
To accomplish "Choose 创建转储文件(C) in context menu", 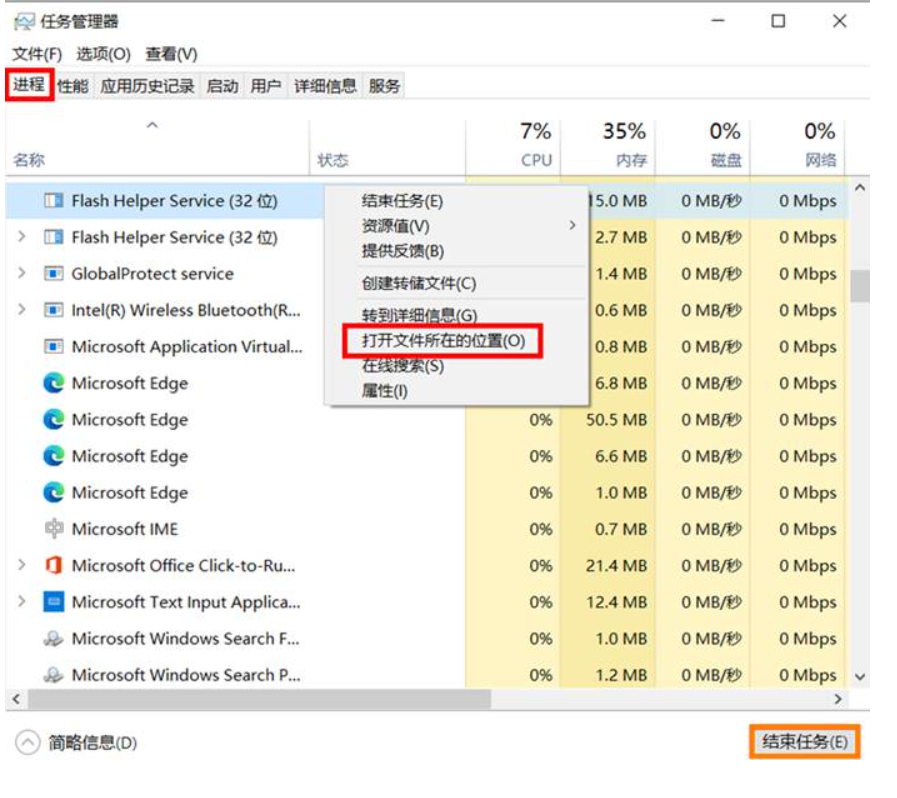I will pyautogui.click(x=419, y=283).
